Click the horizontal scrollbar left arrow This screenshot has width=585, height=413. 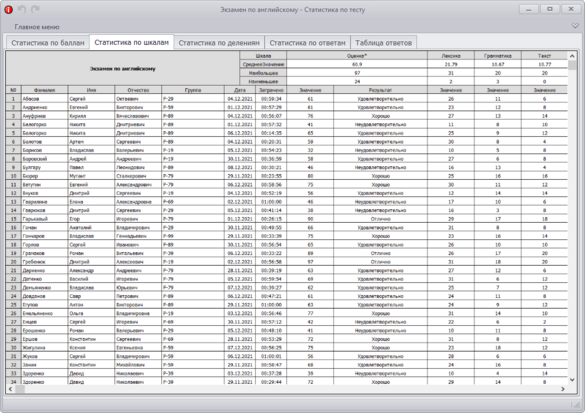click(x=10, y=389)
